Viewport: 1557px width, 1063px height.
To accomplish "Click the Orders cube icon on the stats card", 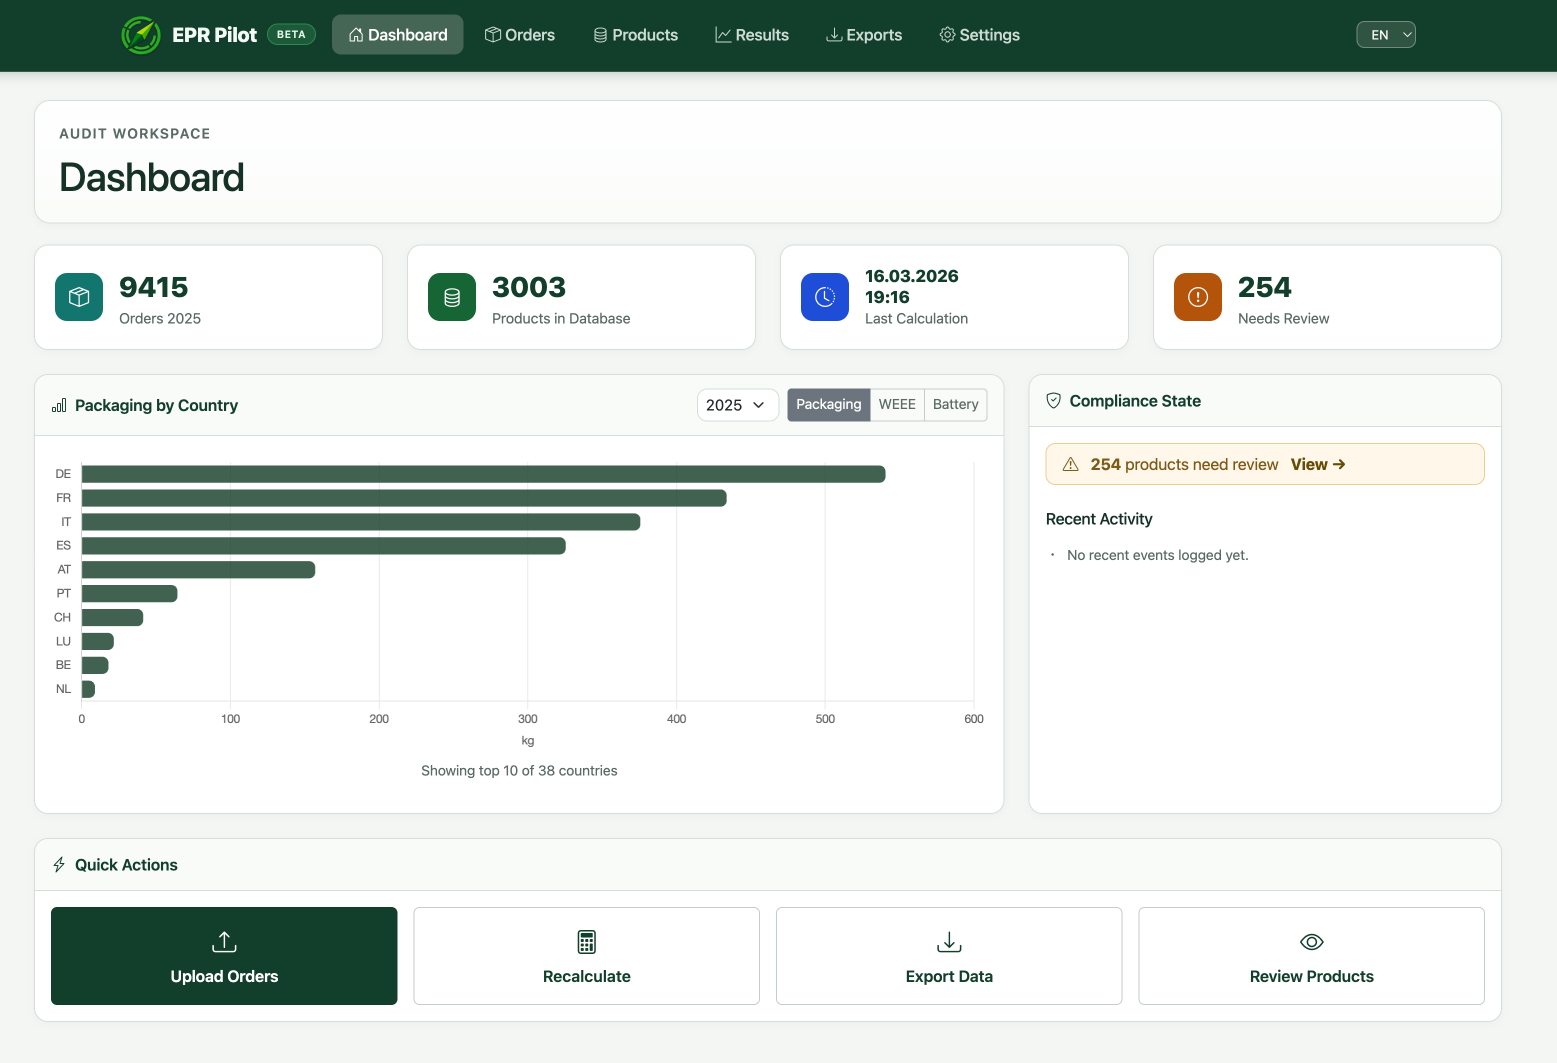I will click(x=78, y=297).
